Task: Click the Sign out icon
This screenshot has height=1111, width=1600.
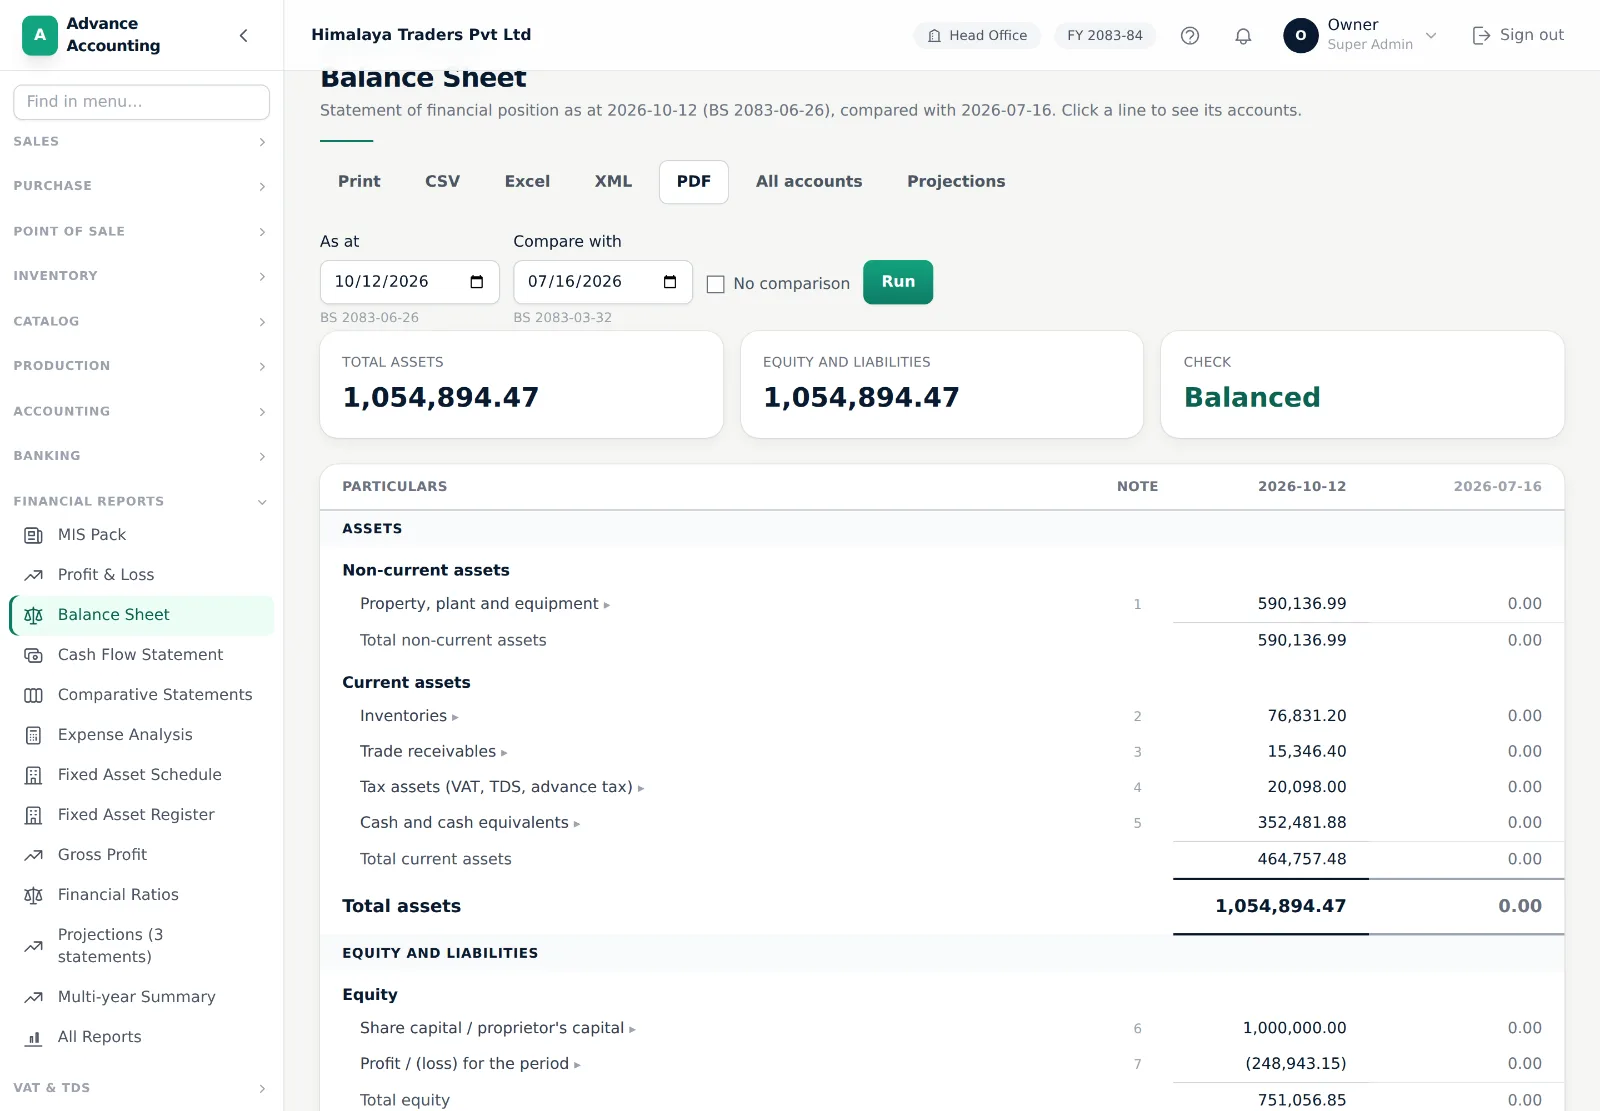Action: point(1481,36)
